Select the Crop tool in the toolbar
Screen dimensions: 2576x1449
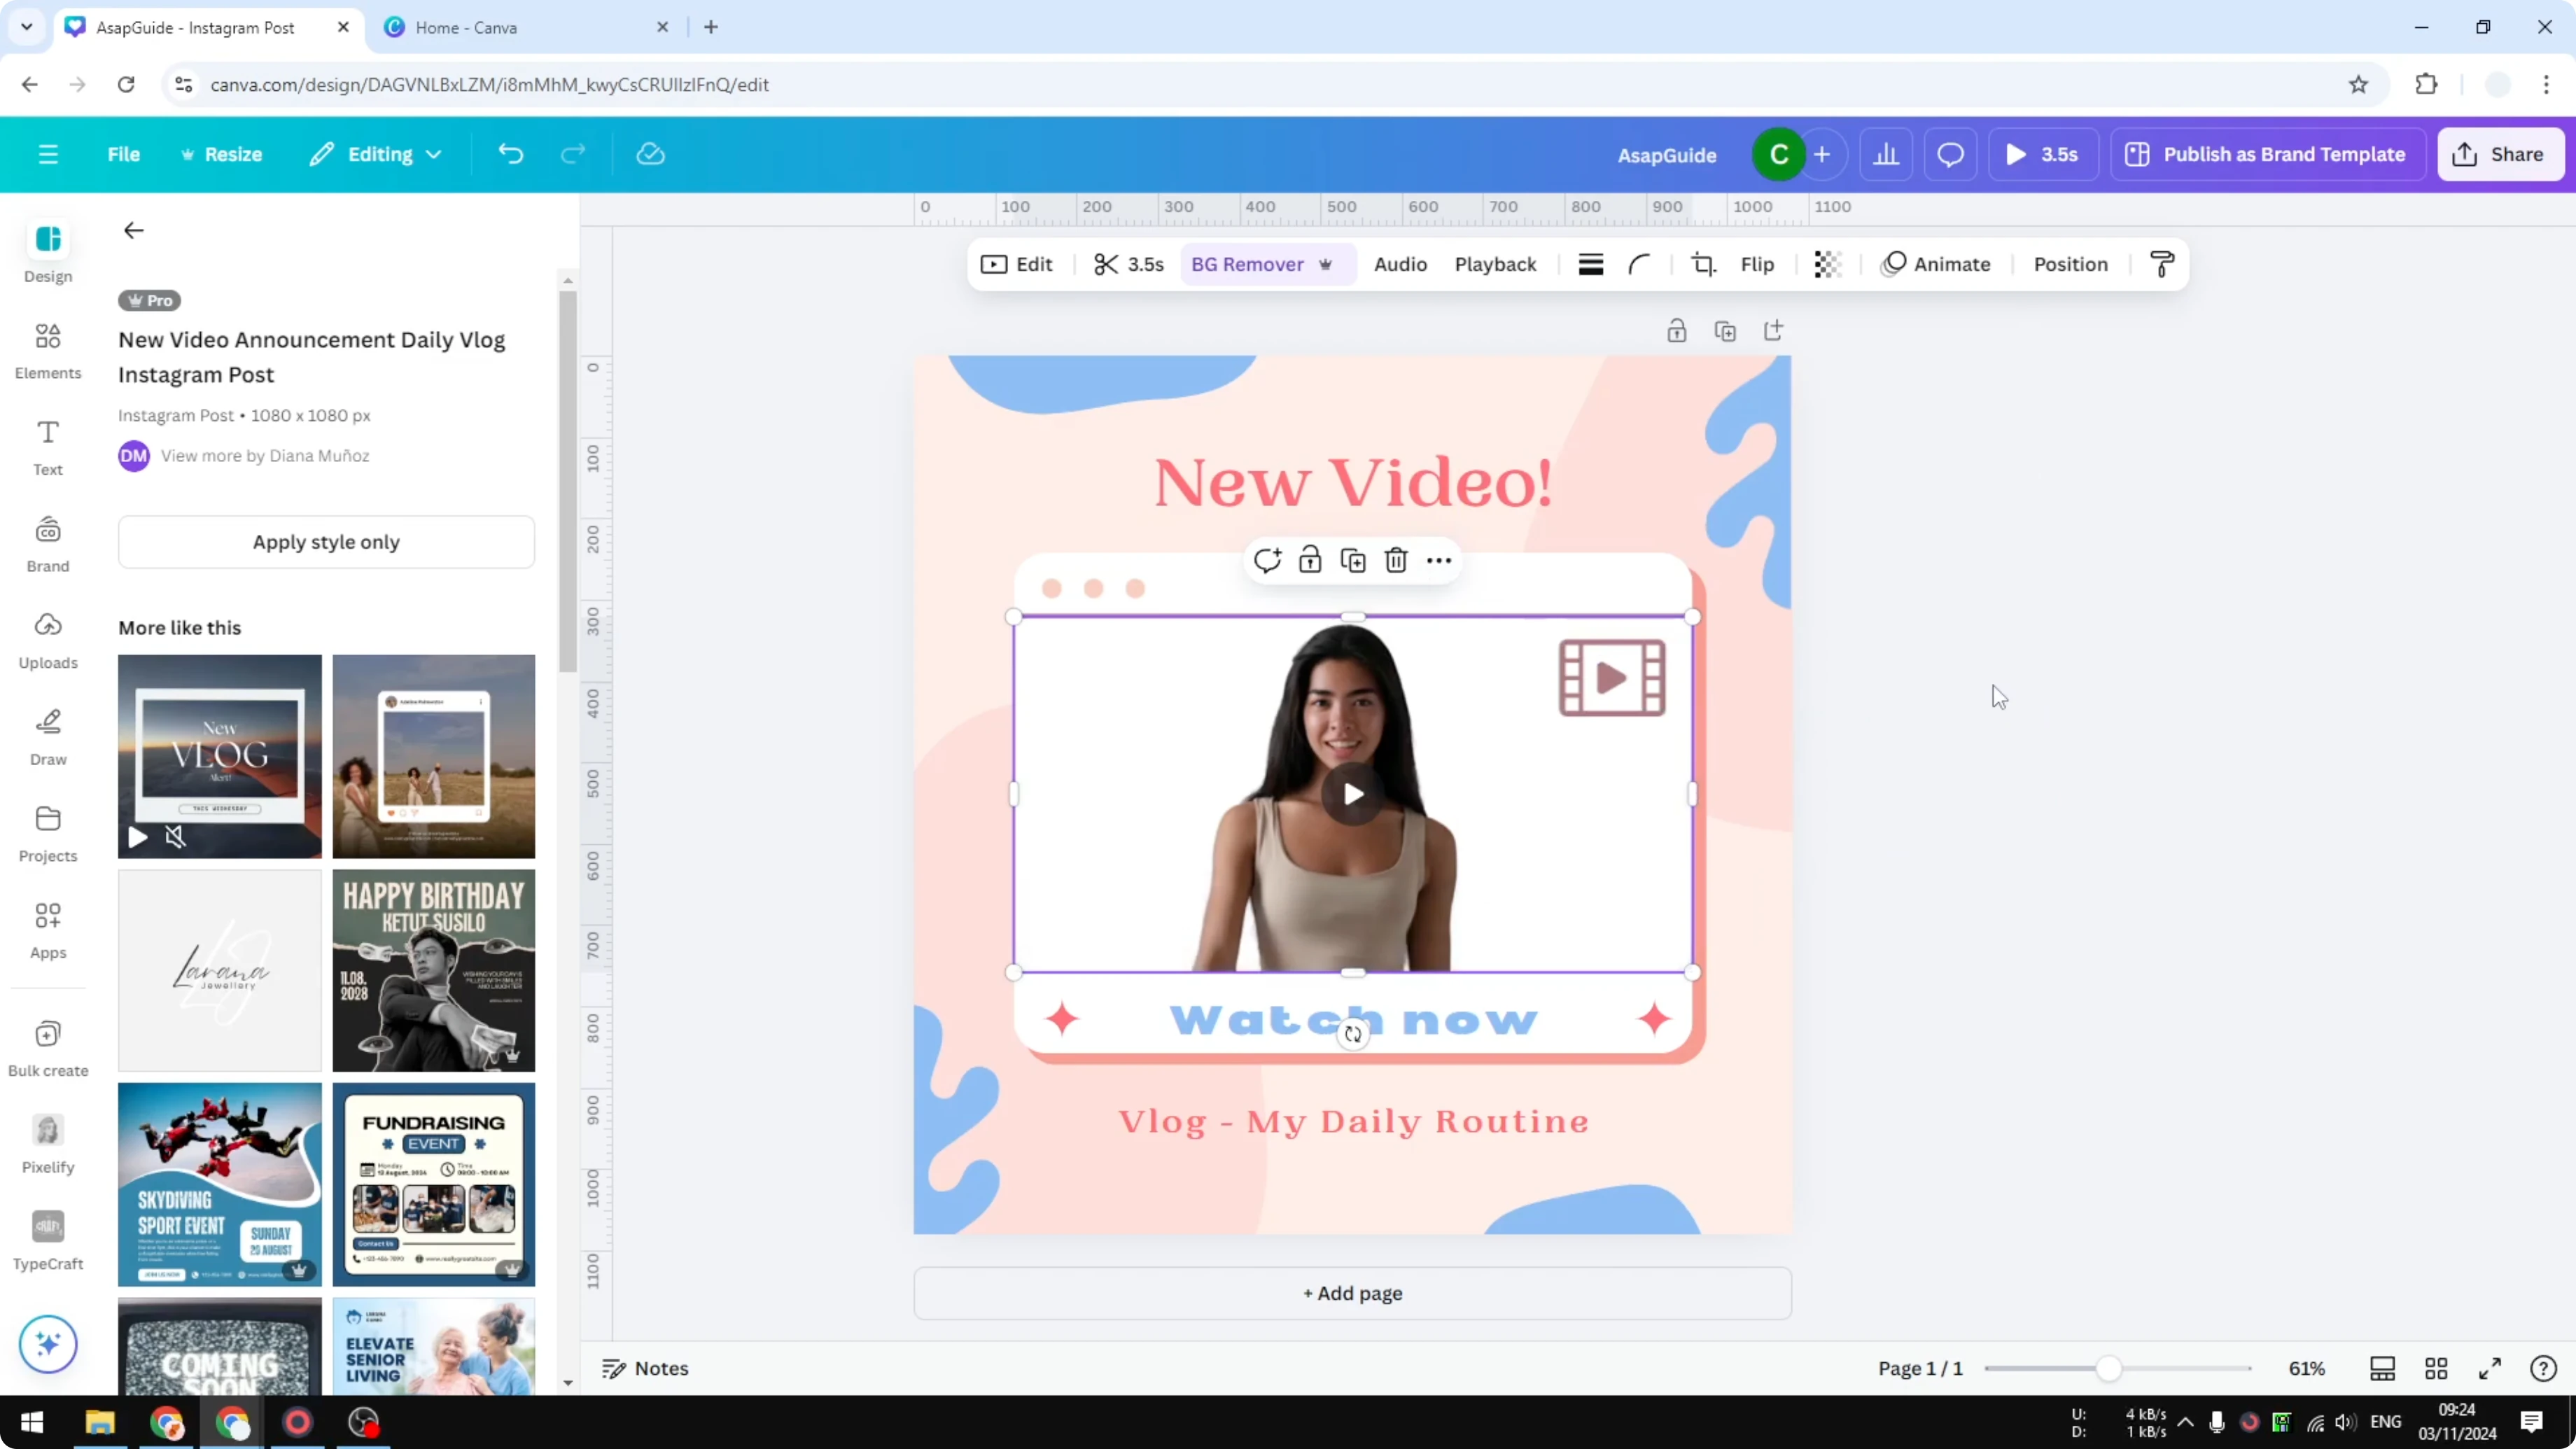pos(1704,264)
